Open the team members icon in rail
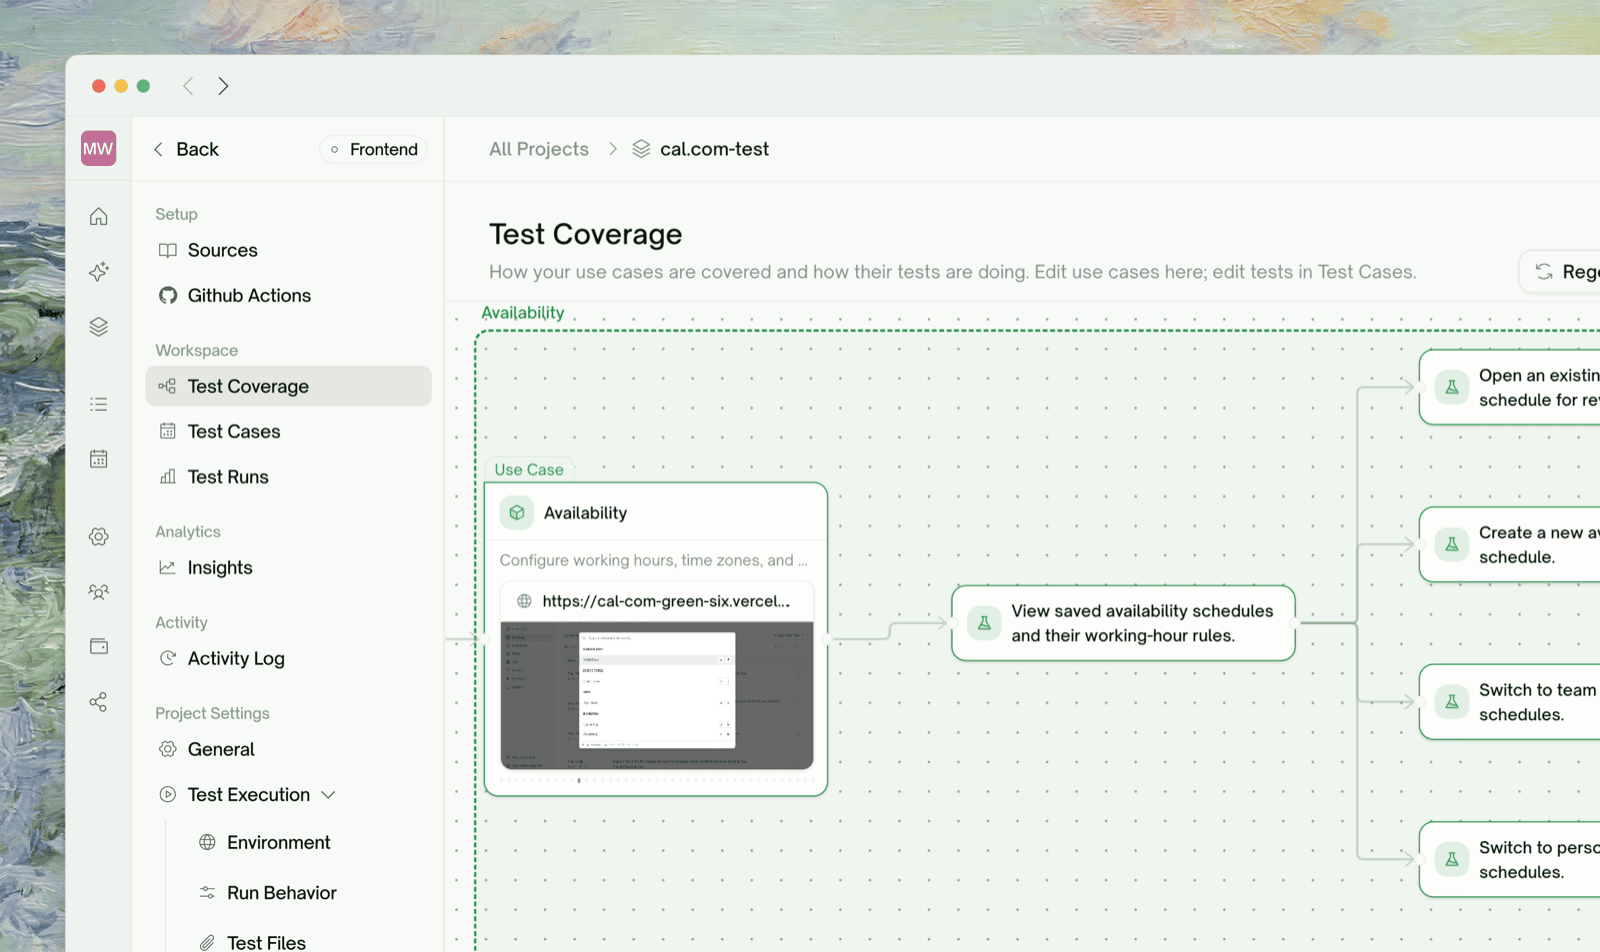Viewport: 1600px width, 952px height. [x=98, y=592]
